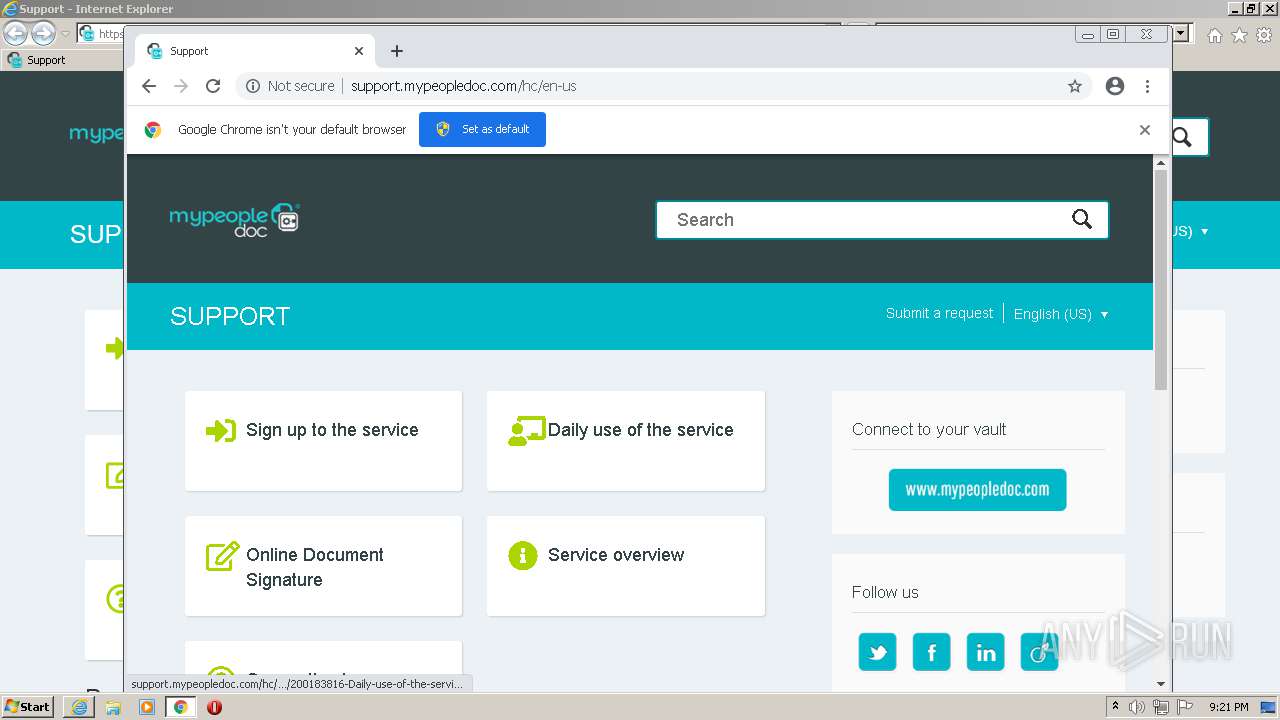Click the scroll up arrow of Chrome page
Viewport: 1280px width, 720px height.
click(x=1161, y=162)
